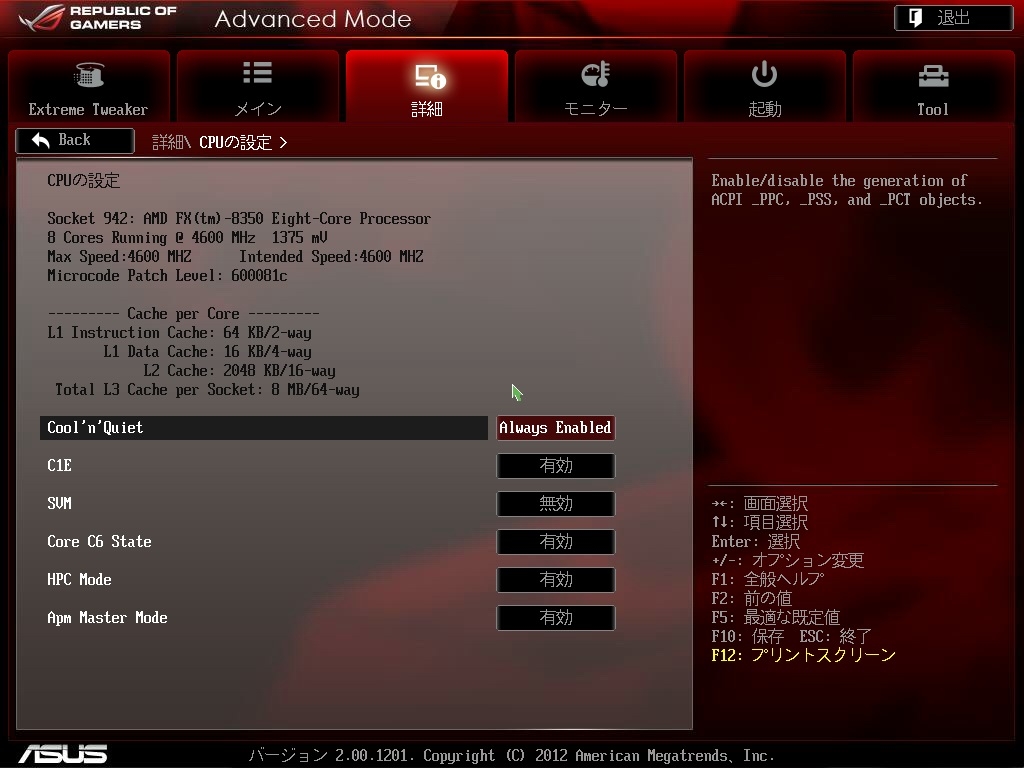Open the C1E value dropdown
1024x768 pixels.
click(555, 466)
